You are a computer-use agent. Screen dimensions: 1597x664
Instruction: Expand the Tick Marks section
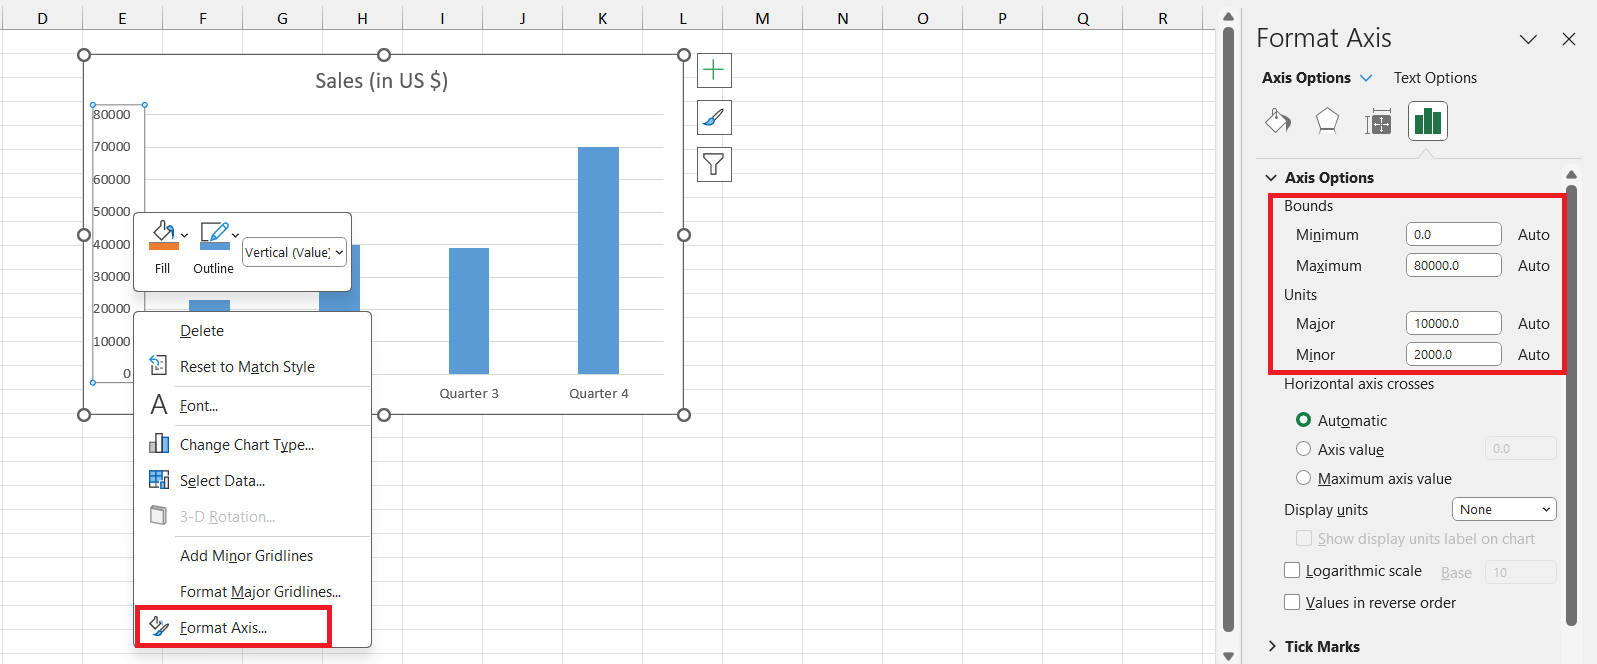click(x=1271, y=647)
